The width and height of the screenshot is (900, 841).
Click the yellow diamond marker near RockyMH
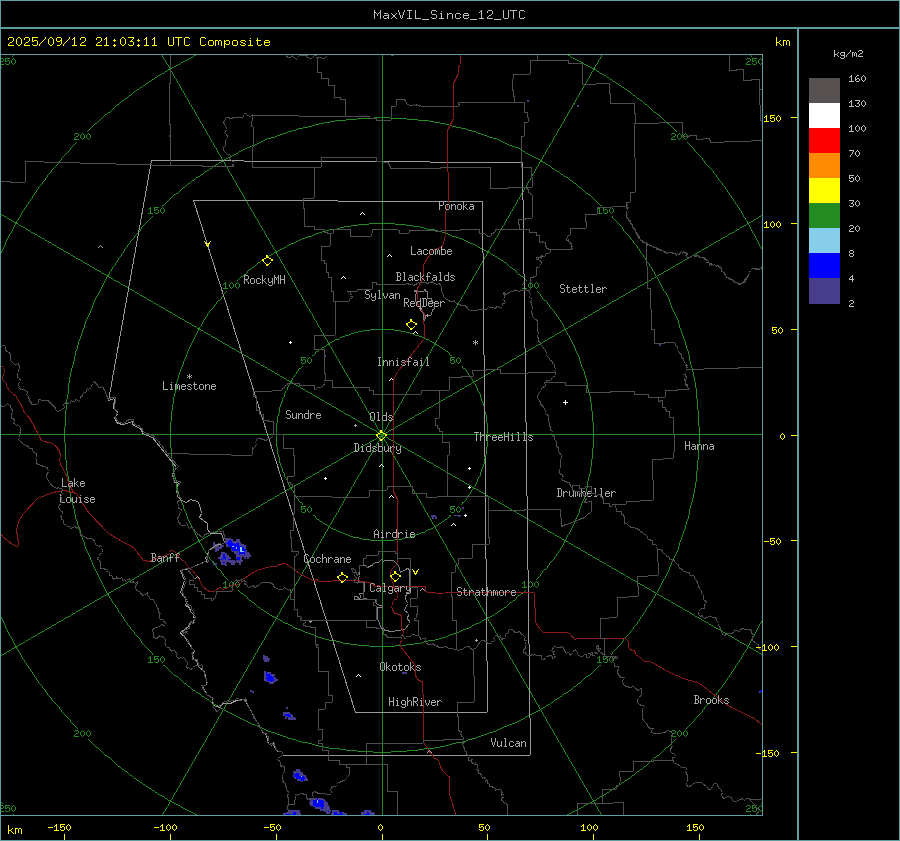[x=267, y=261]
